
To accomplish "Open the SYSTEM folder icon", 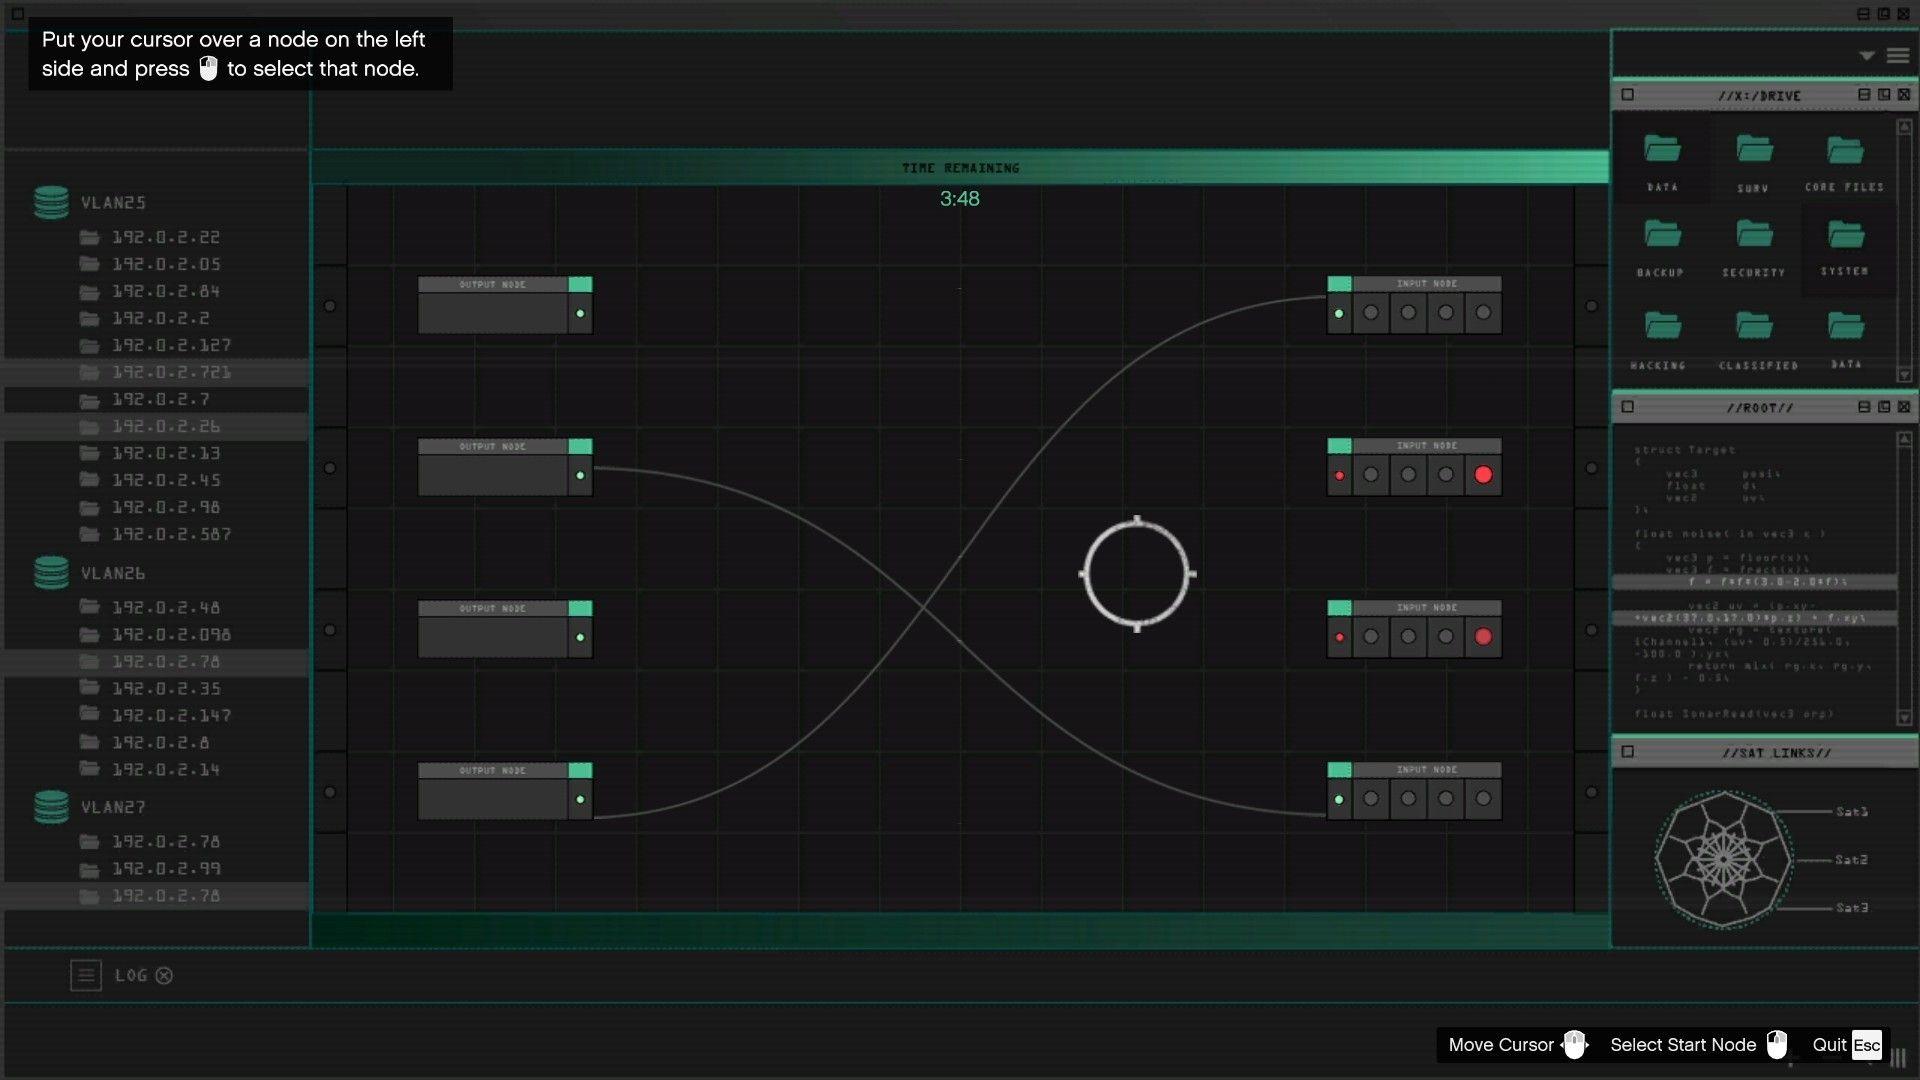I will tap(1845, 235).
